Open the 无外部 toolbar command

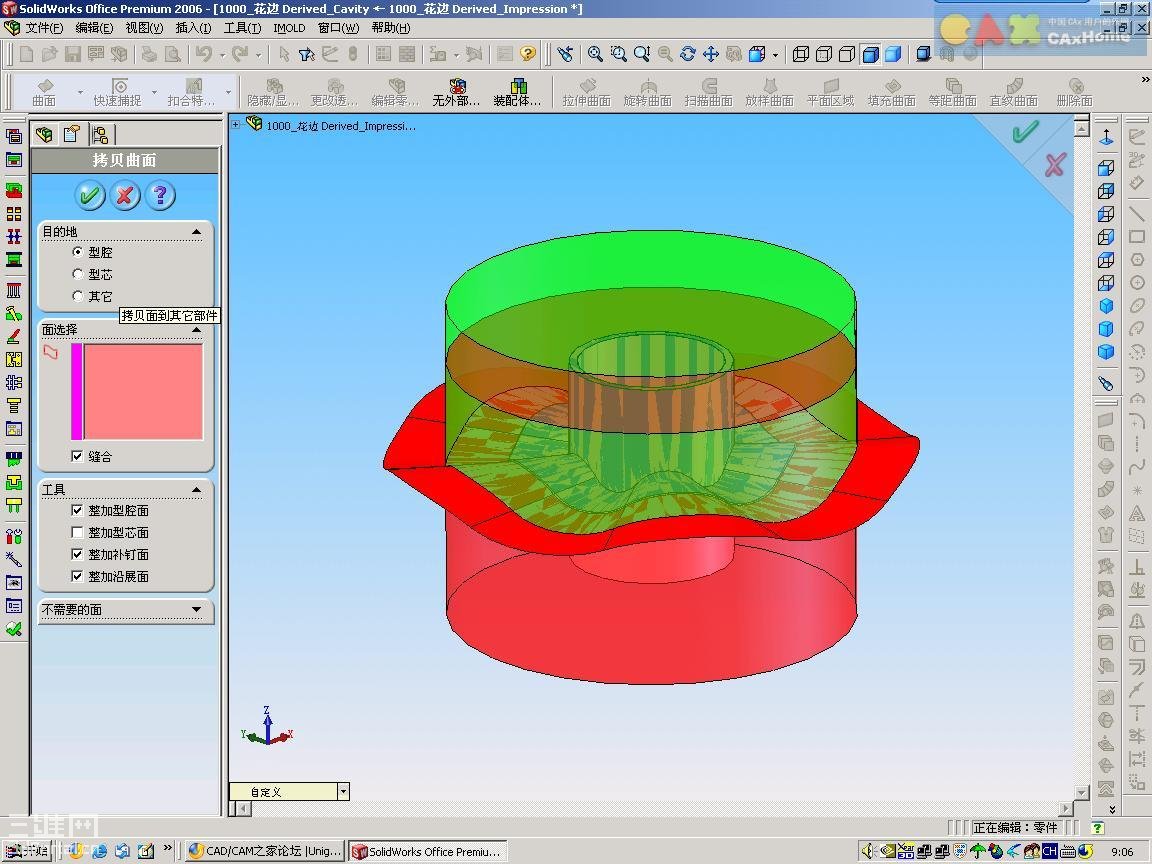click(x=456, y=93)
